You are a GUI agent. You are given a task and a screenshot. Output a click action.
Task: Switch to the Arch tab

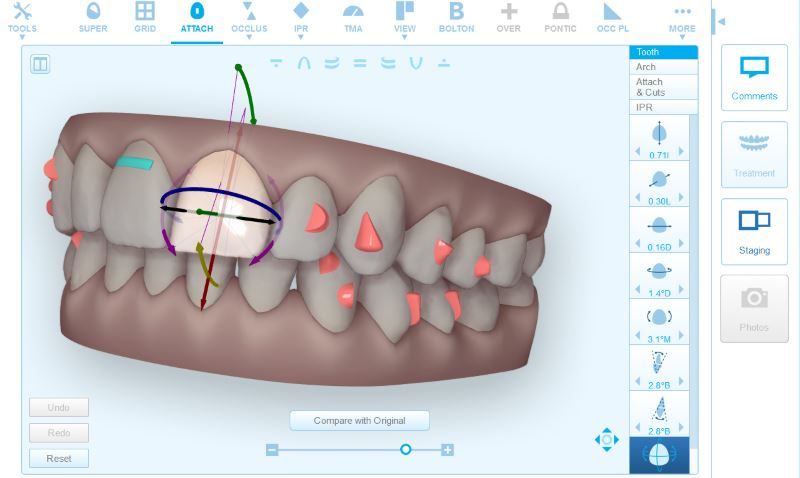[663, 67]
